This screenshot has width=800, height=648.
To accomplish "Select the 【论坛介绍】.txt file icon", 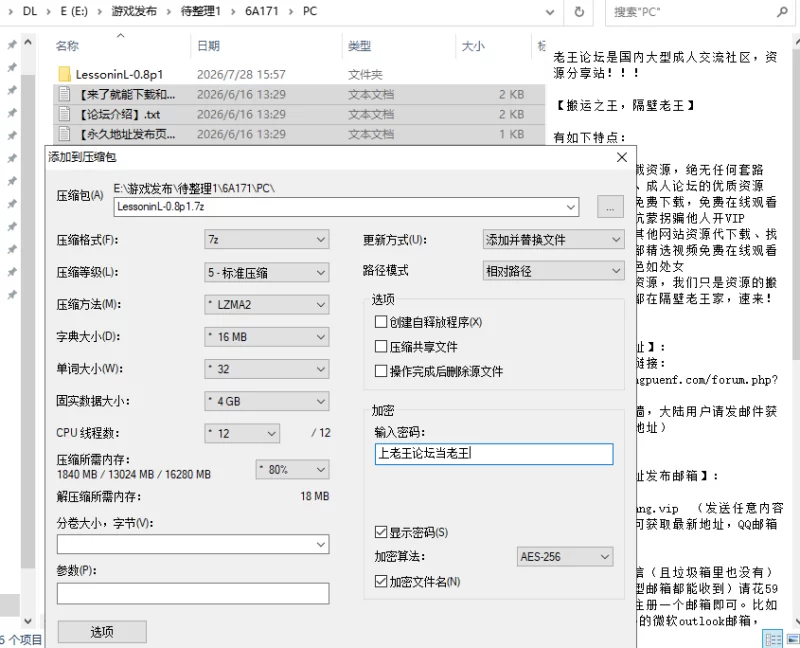I will (65, 114).
